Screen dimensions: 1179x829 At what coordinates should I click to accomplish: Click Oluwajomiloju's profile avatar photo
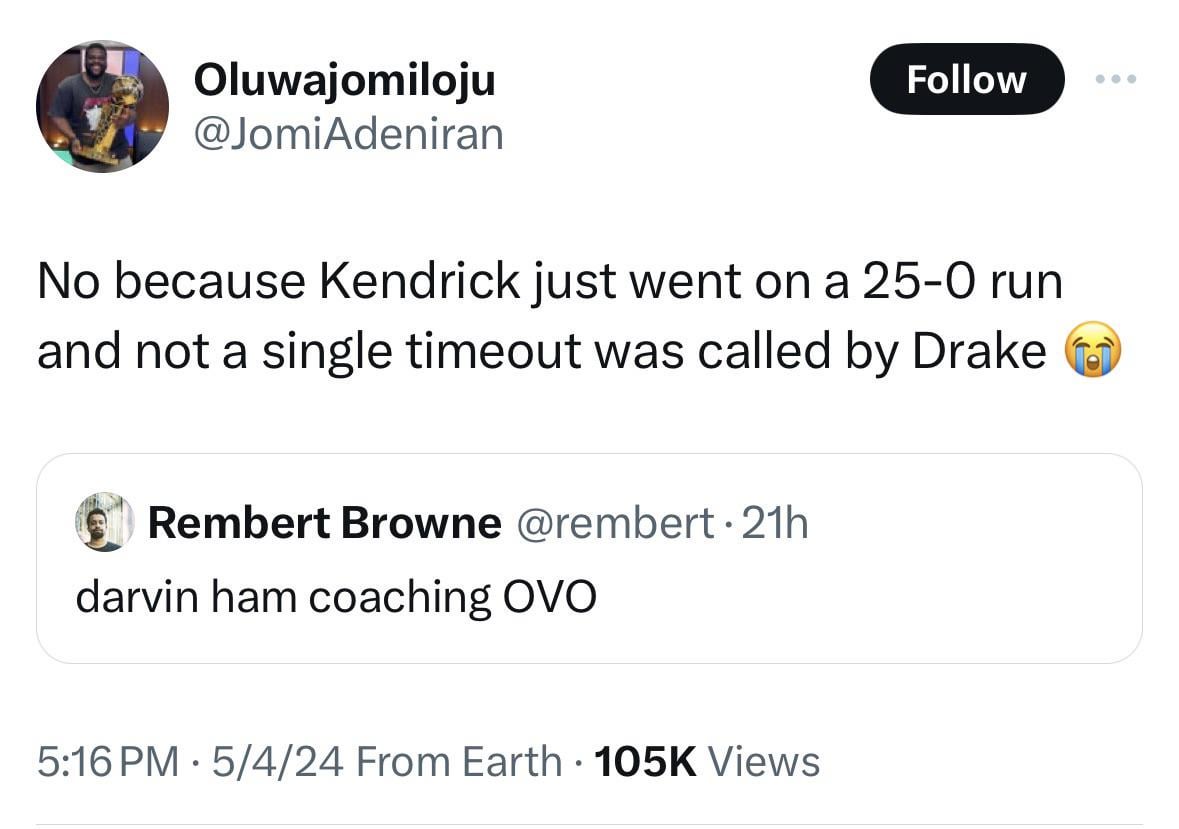click(x=102, y=106)
